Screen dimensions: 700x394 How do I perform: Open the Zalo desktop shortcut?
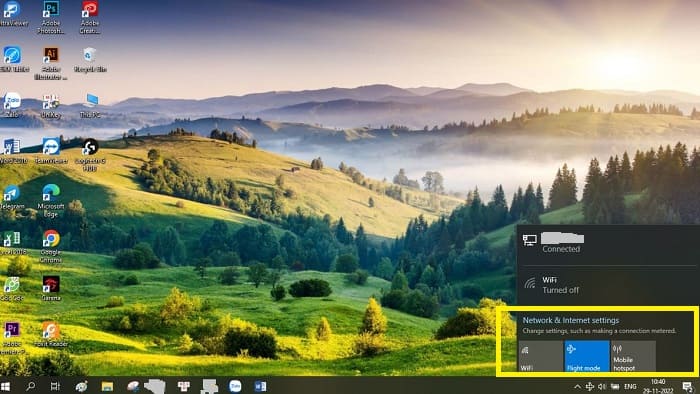tap(12, 105)
